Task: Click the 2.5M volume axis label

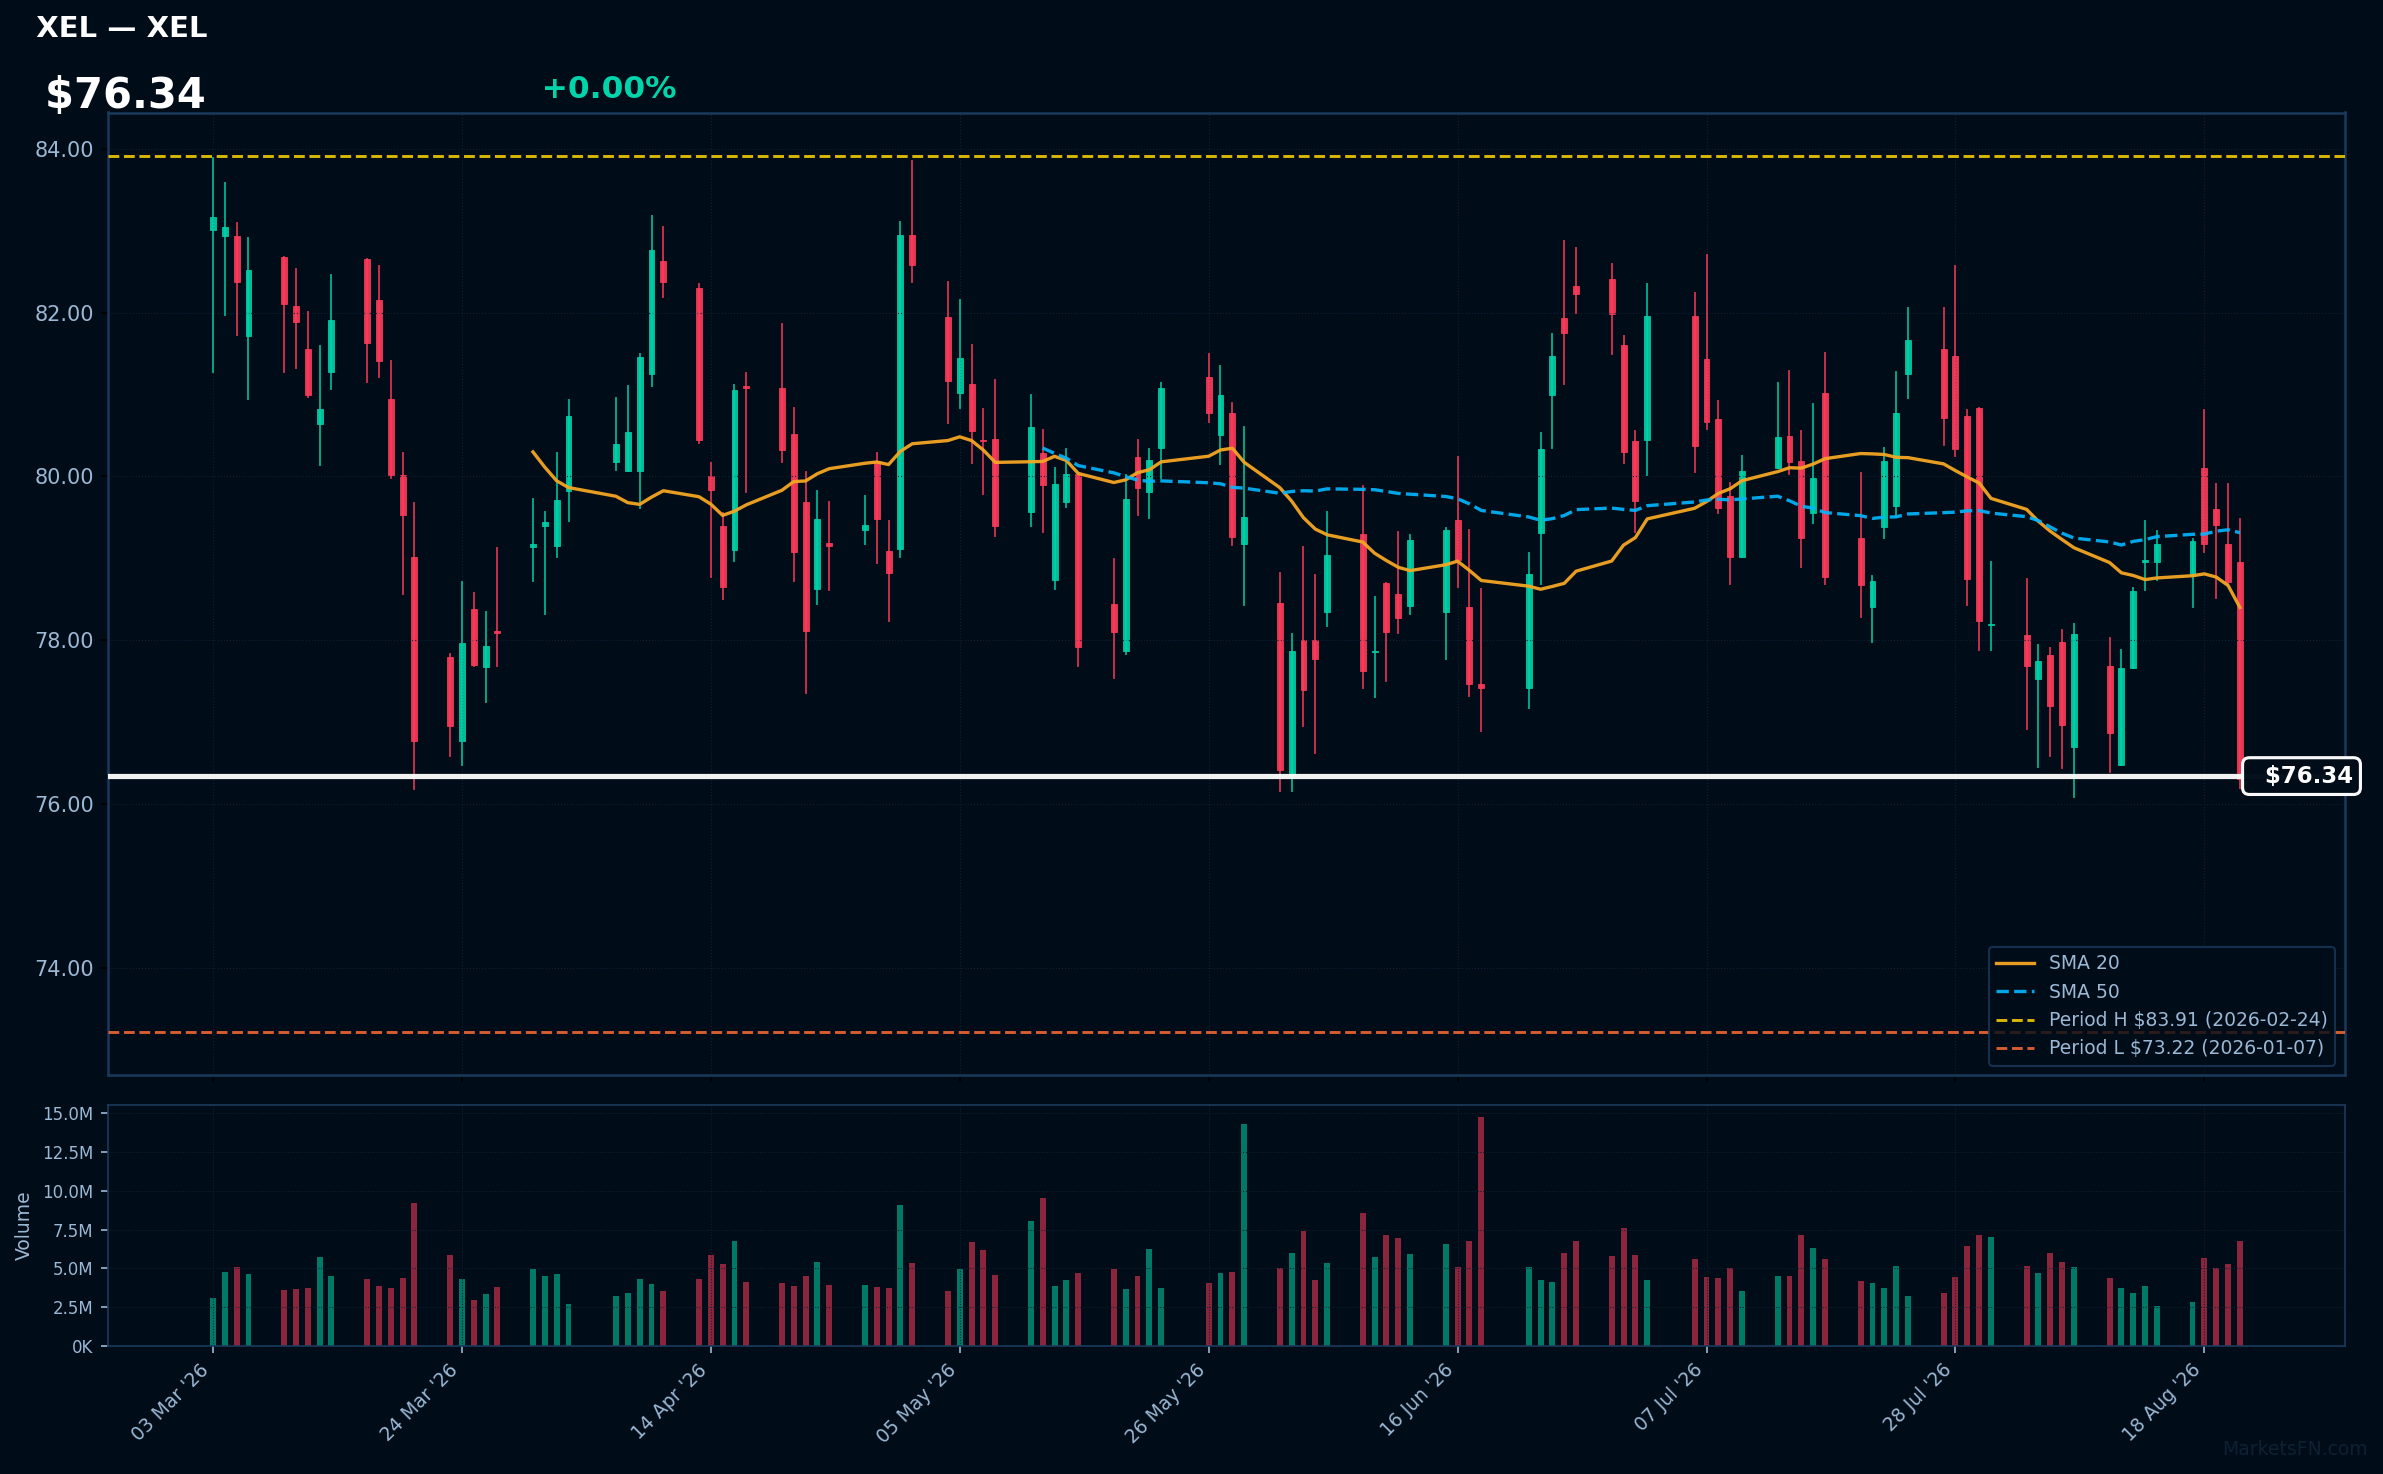Action: point(73,1308)
